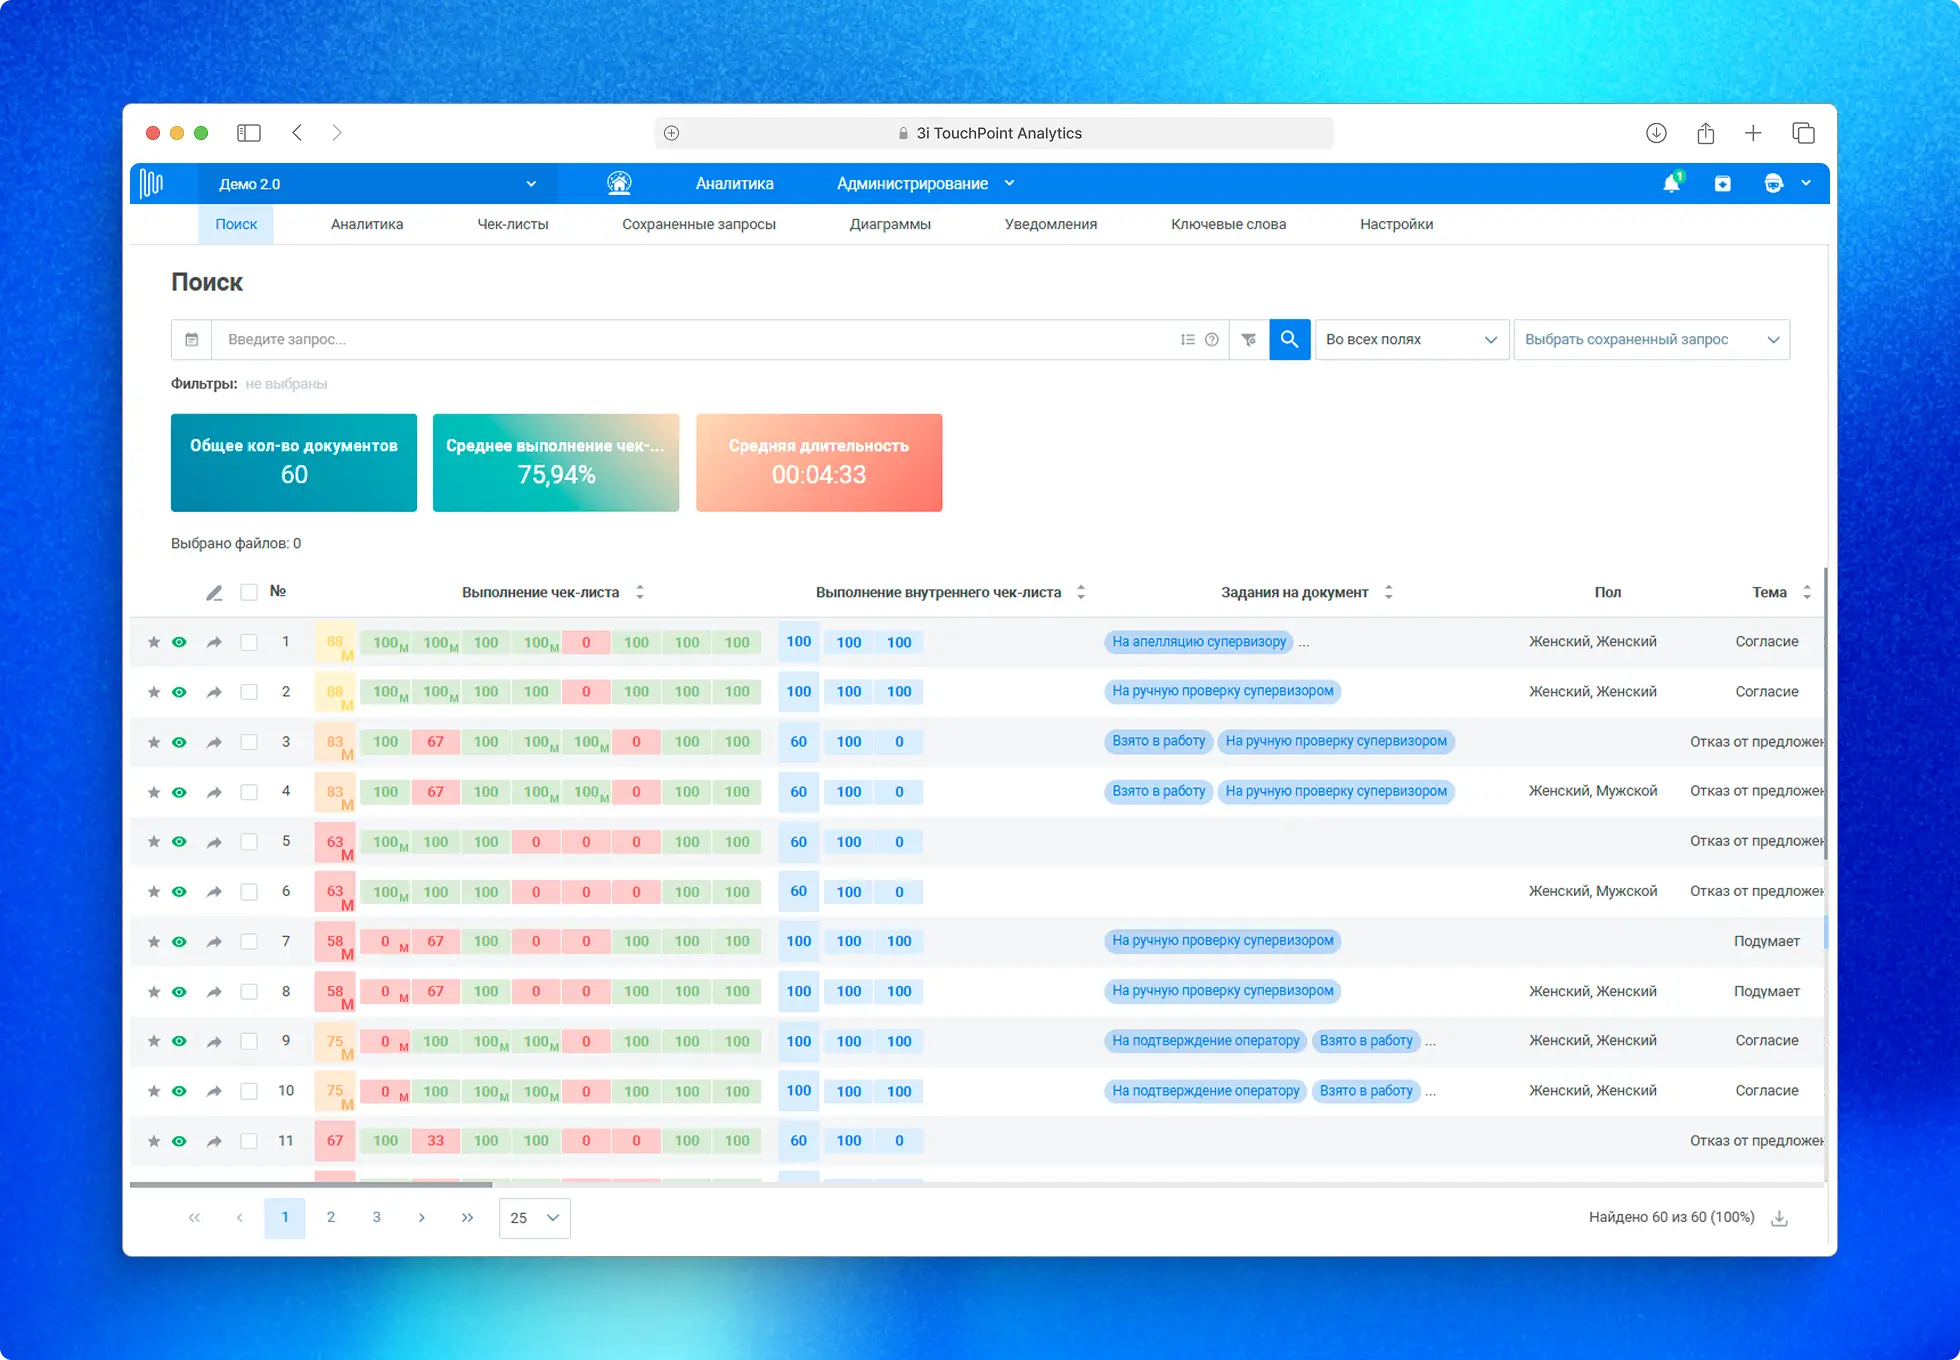Run the search using the magnifier button
Viewport: 1960px width, 1360px height.
coord(1289,339)
